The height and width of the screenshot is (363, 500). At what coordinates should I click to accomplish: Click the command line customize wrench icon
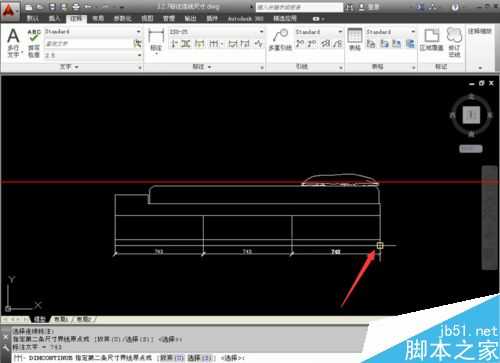5,349
